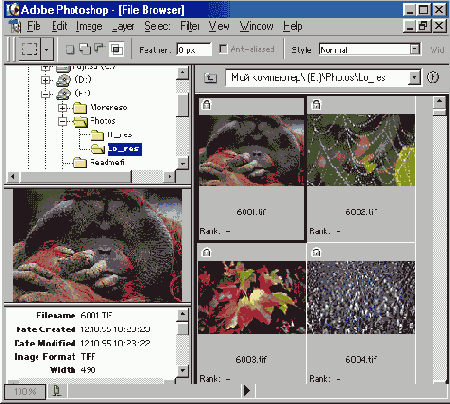This screenshot has height=404, width=450.
Task: Open the Select menu
Action: [157, 26]
